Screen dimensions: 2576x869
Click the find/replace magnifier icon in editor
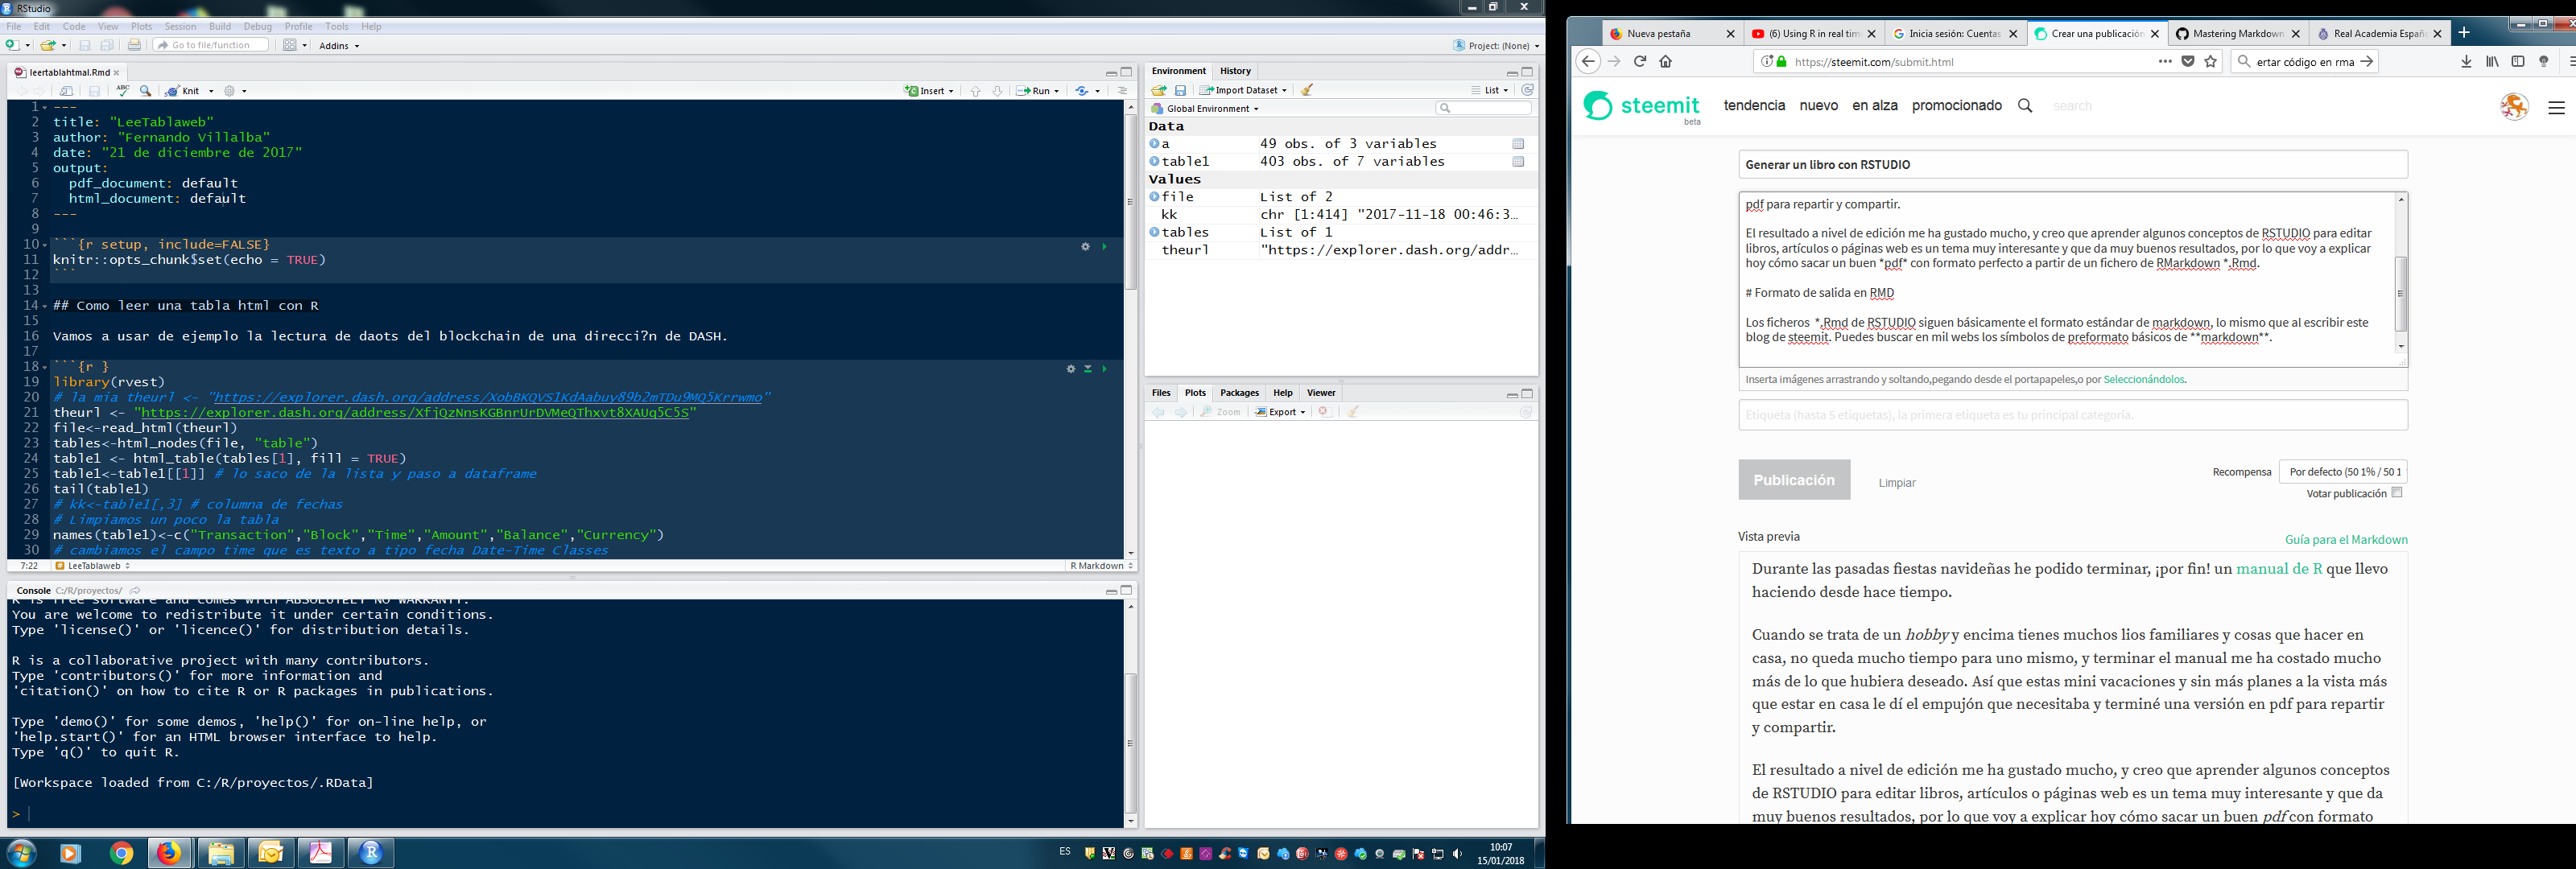click(x=146, y=90)
